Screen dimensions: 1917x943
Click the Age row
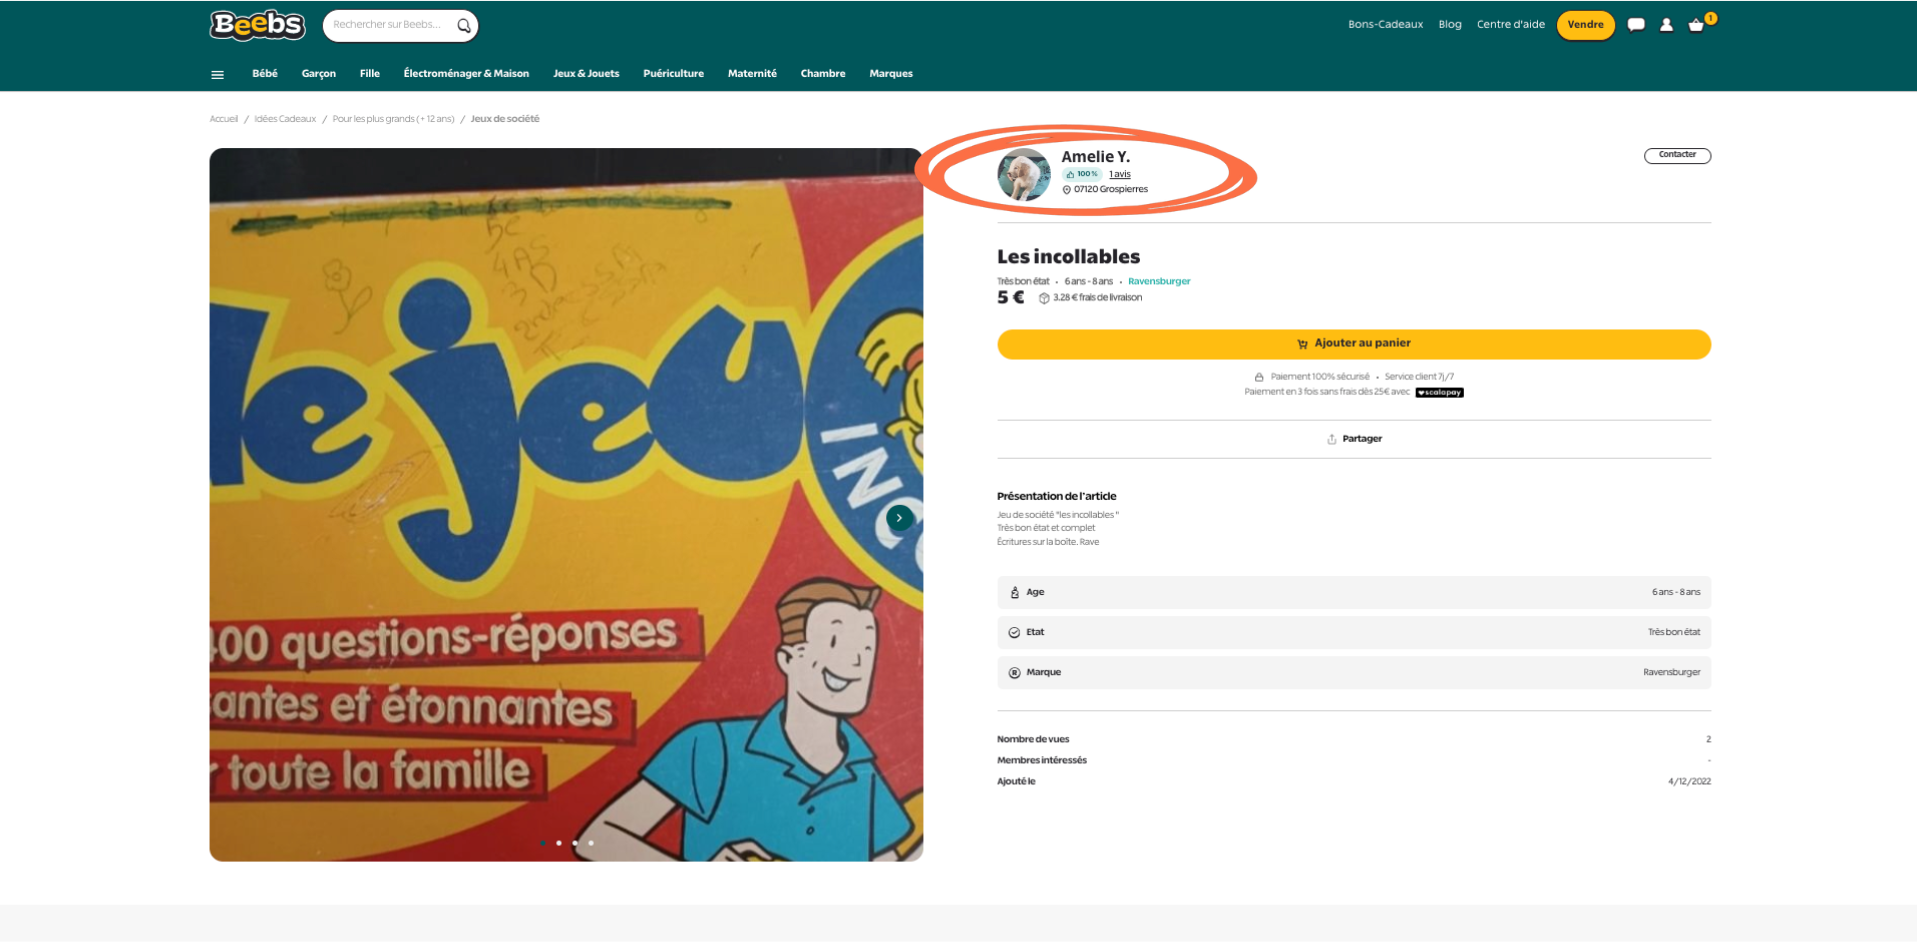coord(1353,593)
